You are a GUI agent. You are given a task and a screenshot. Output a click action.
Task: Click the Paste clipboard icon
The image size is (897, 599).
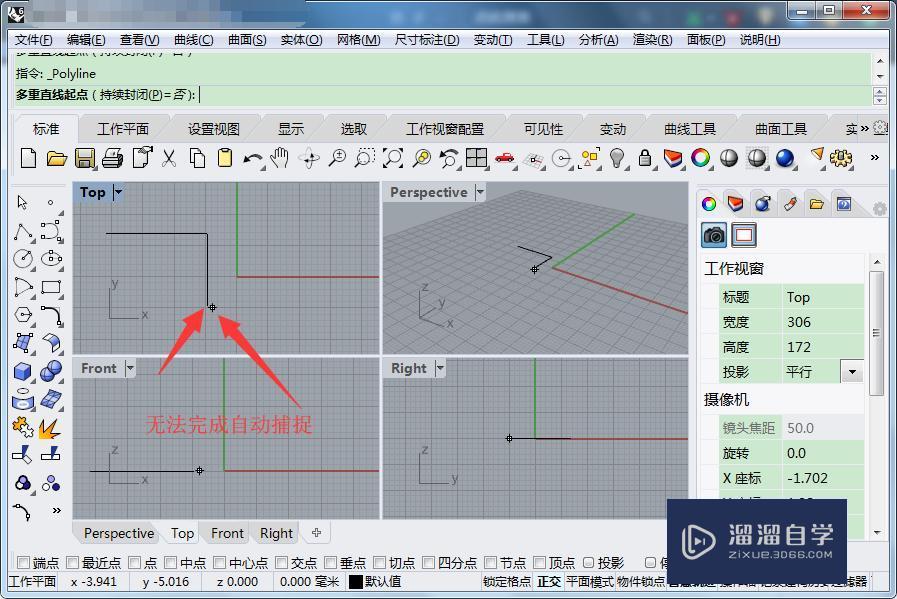coord(225,158)
